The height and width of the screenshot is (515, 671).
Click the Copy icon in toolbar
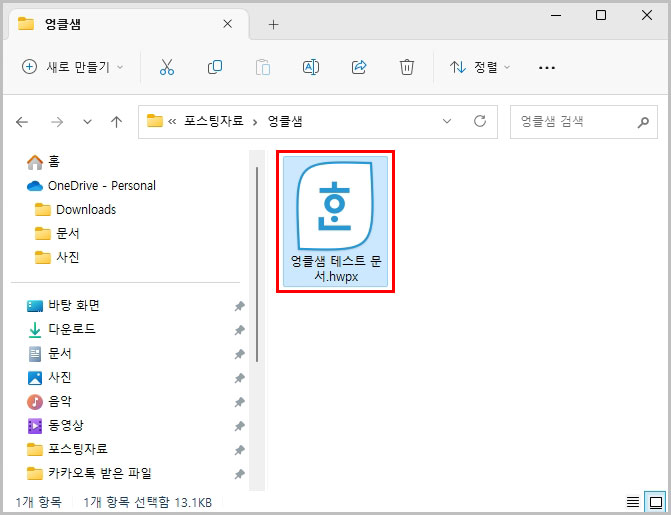click(x=215, y=67)
